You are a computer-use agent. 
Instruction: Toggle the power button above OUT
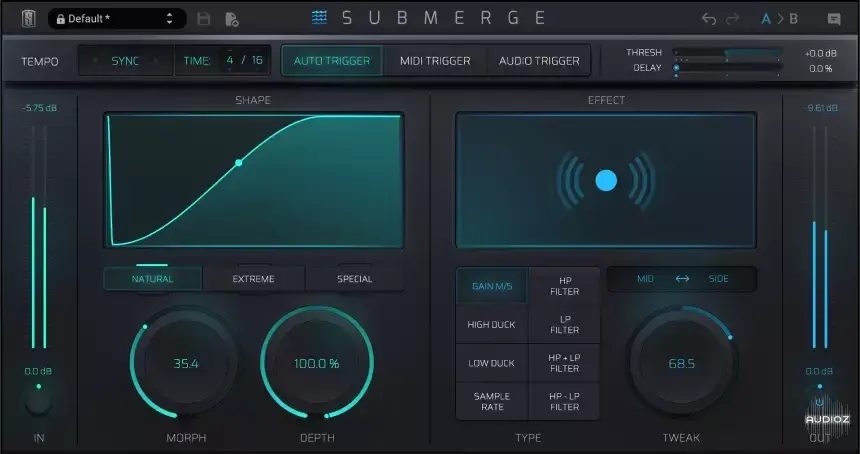(818, 402)
